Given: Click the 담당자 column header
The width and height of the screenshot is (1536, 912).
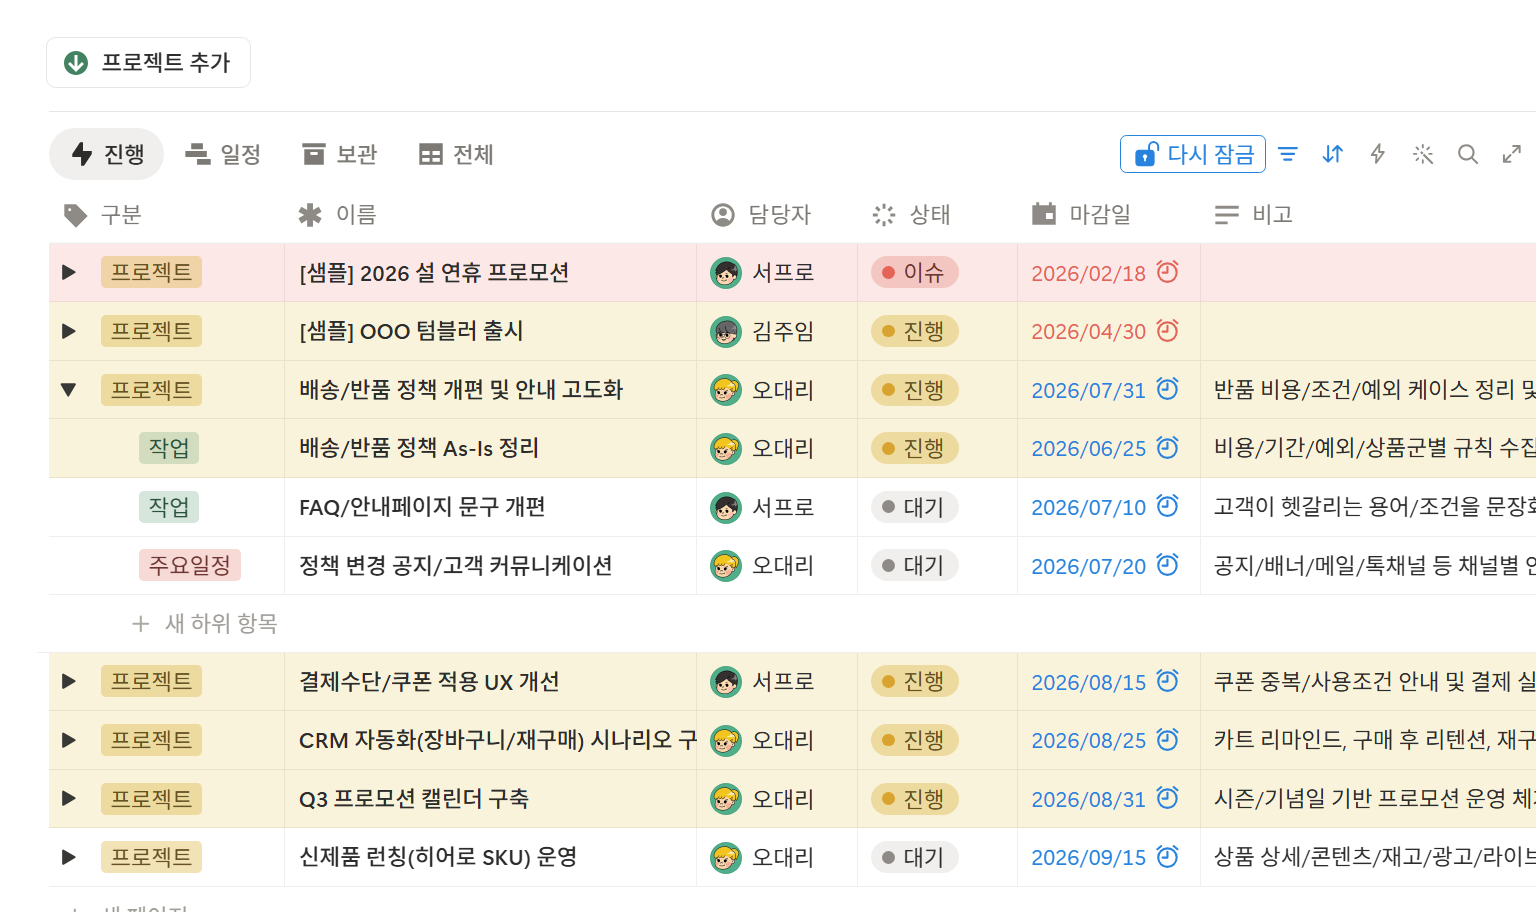Looking at the screenshot, I should click(761, 215).
